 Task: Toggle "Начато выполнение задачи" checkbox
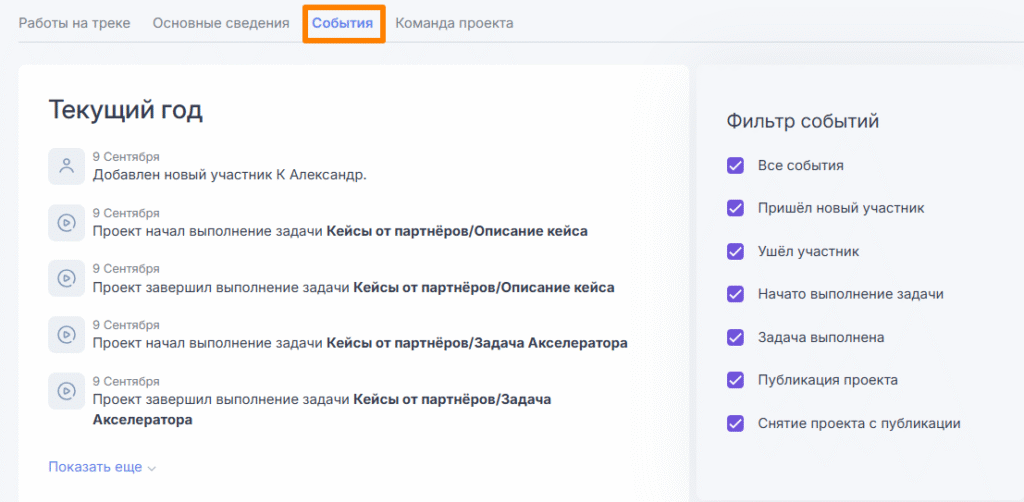(736, 295)
